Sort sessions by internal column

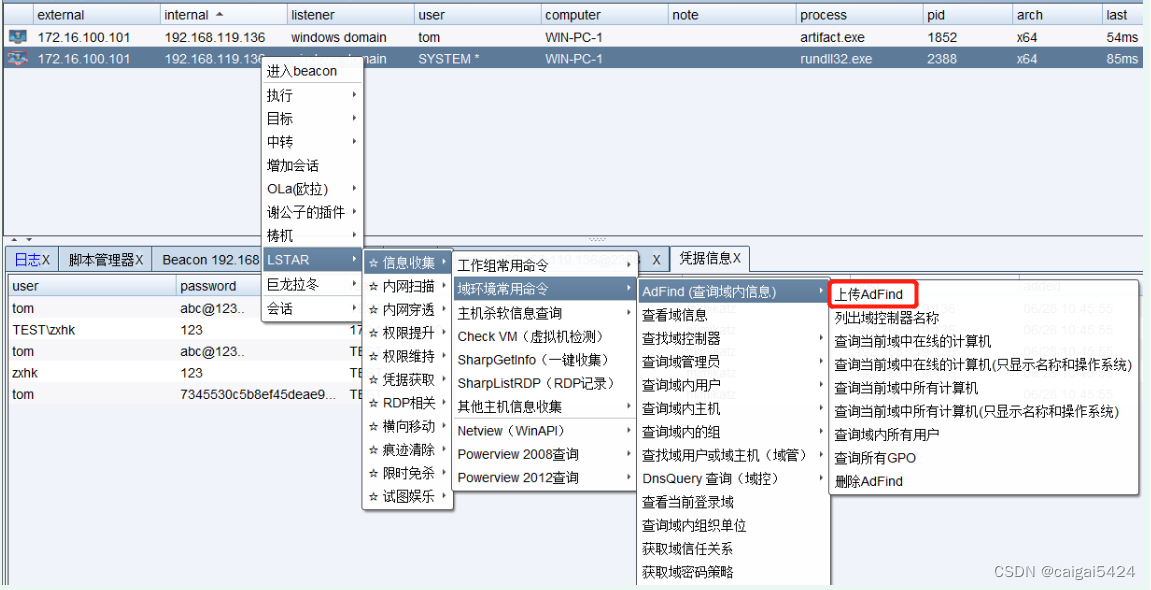223,15
